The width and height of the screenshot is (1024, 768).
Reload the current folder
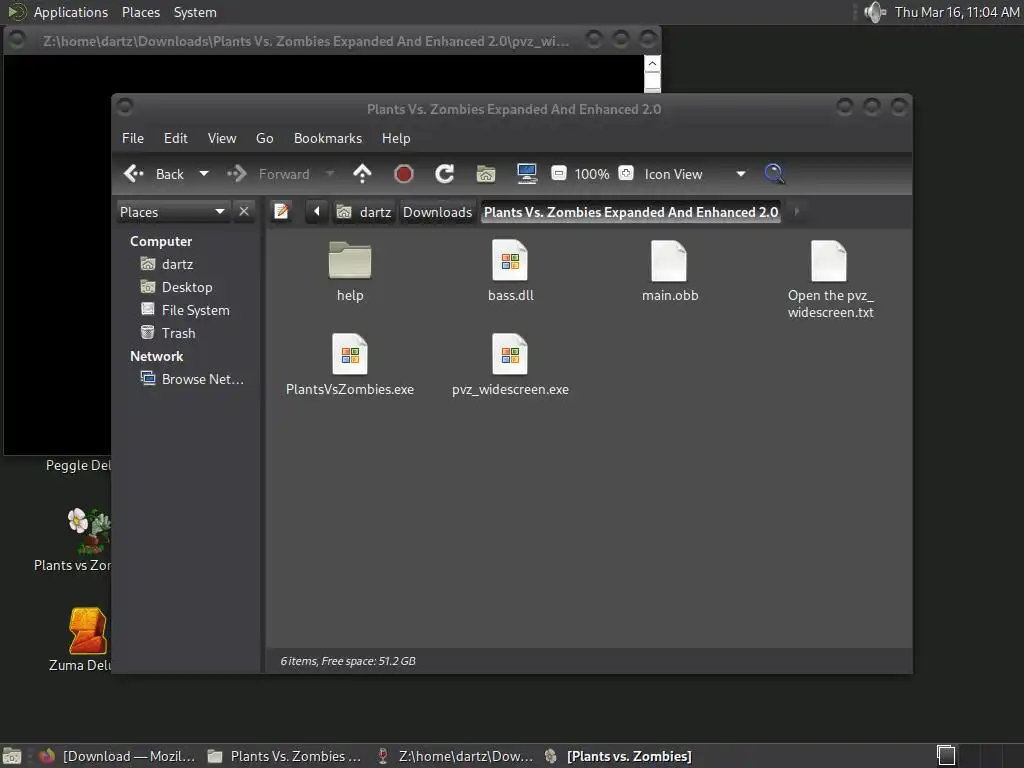[x=445, y=174]
